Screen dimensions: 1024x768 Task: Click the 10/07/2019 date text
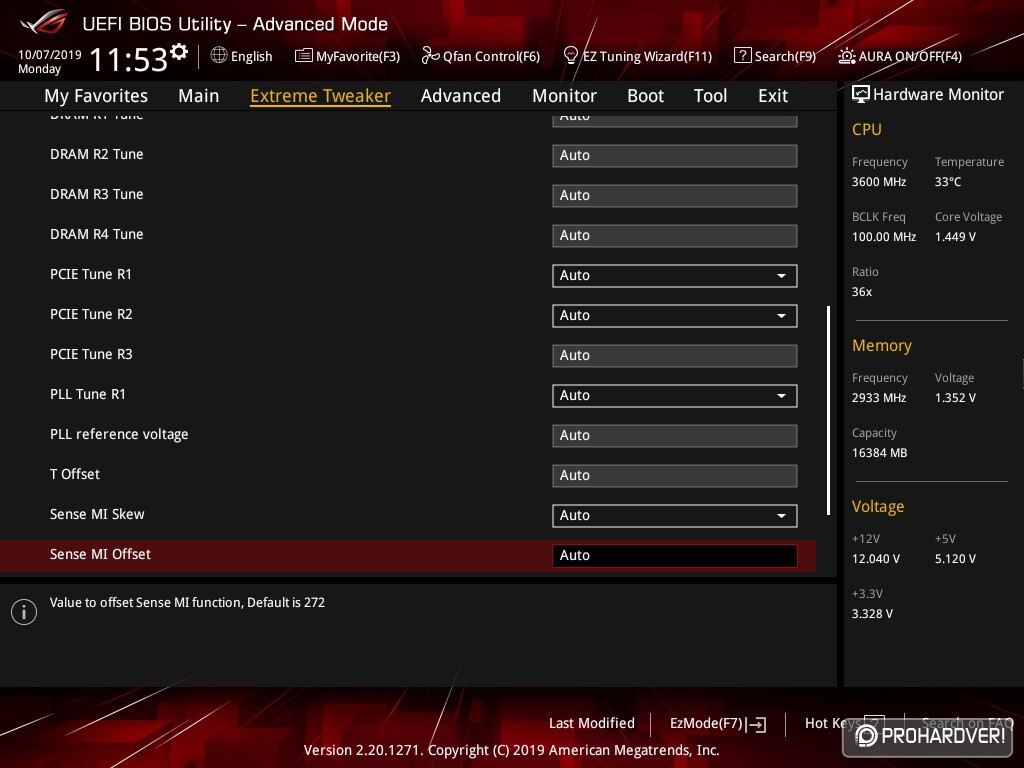pyautogui.click(x=50, y=54)
